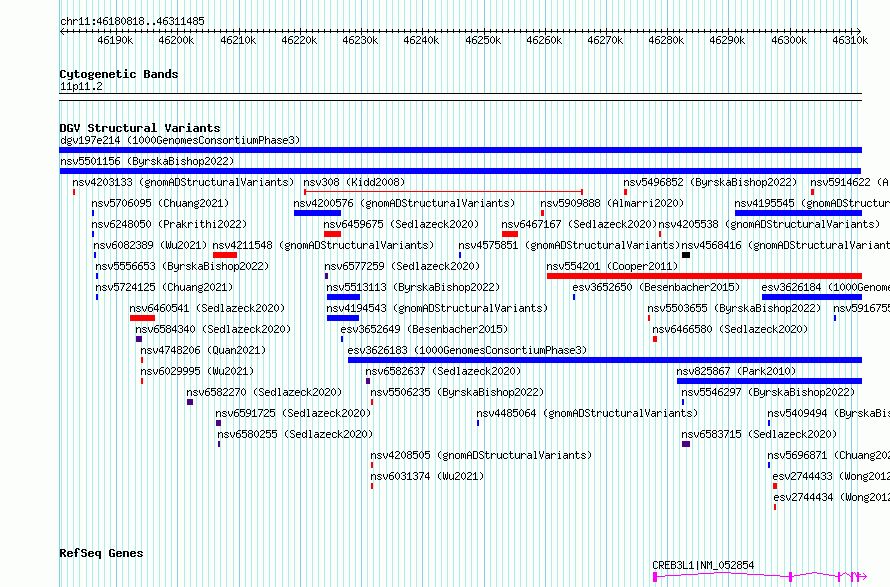The height and width of the screenshot is (587, 890).
Task: Open nsv6582637 (Sedlazeck2020) label
Action: (x=443, y=371)
